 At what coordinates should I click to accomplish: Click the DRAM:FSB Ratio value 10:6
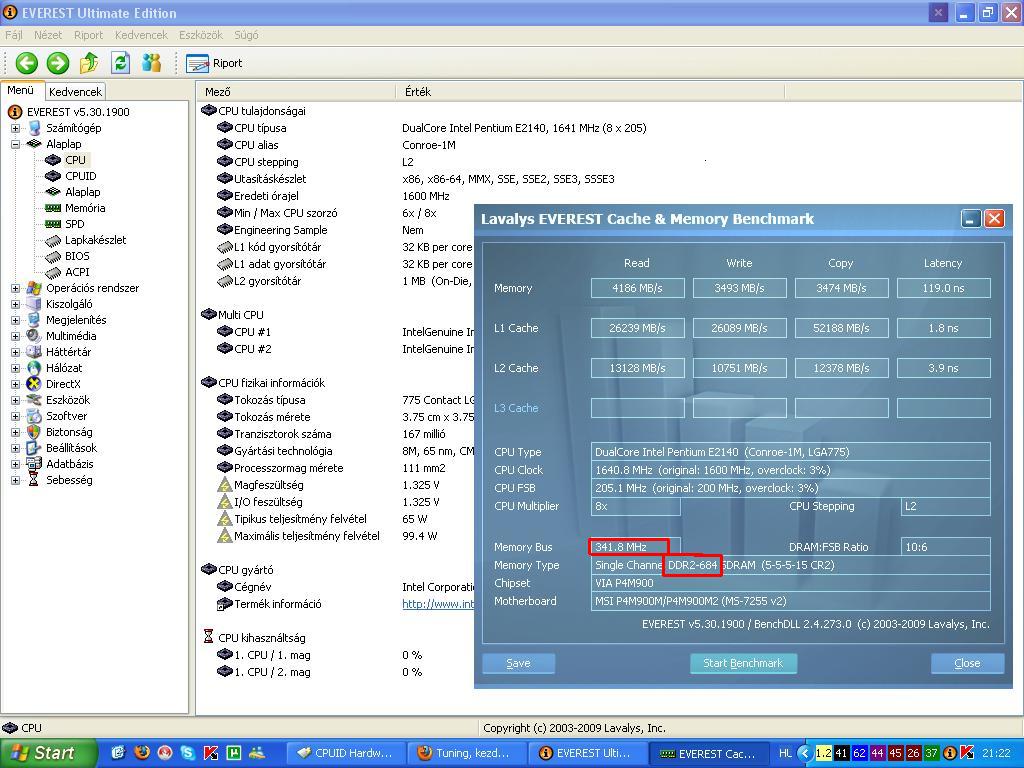pyautogui.click(x=945, y=547)
